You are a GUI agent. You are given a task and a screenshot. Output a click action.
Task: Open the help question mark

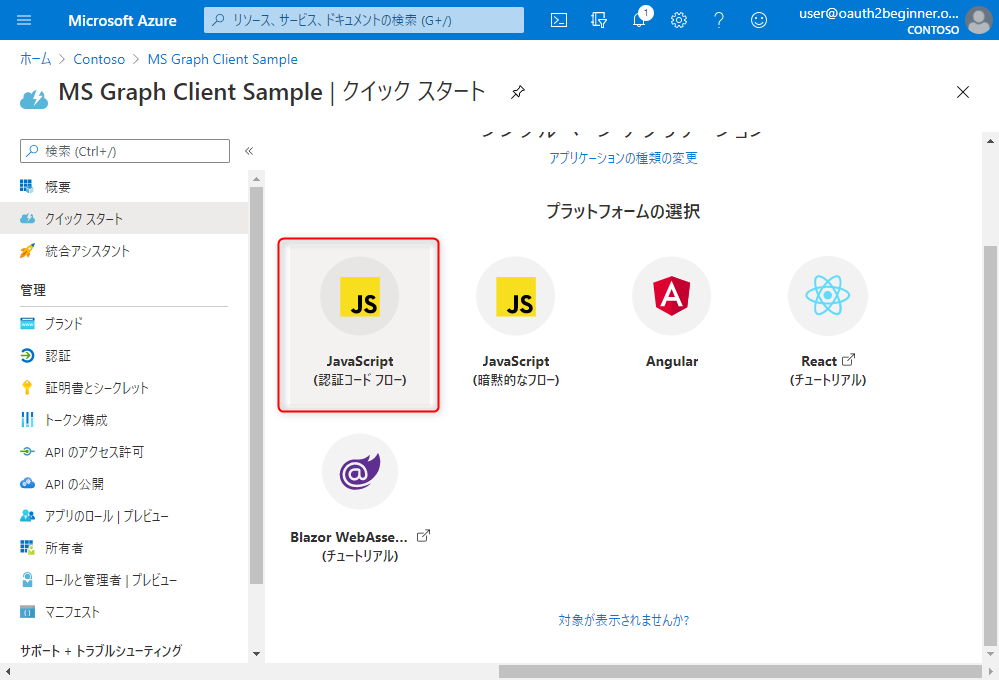pos(719,20)
